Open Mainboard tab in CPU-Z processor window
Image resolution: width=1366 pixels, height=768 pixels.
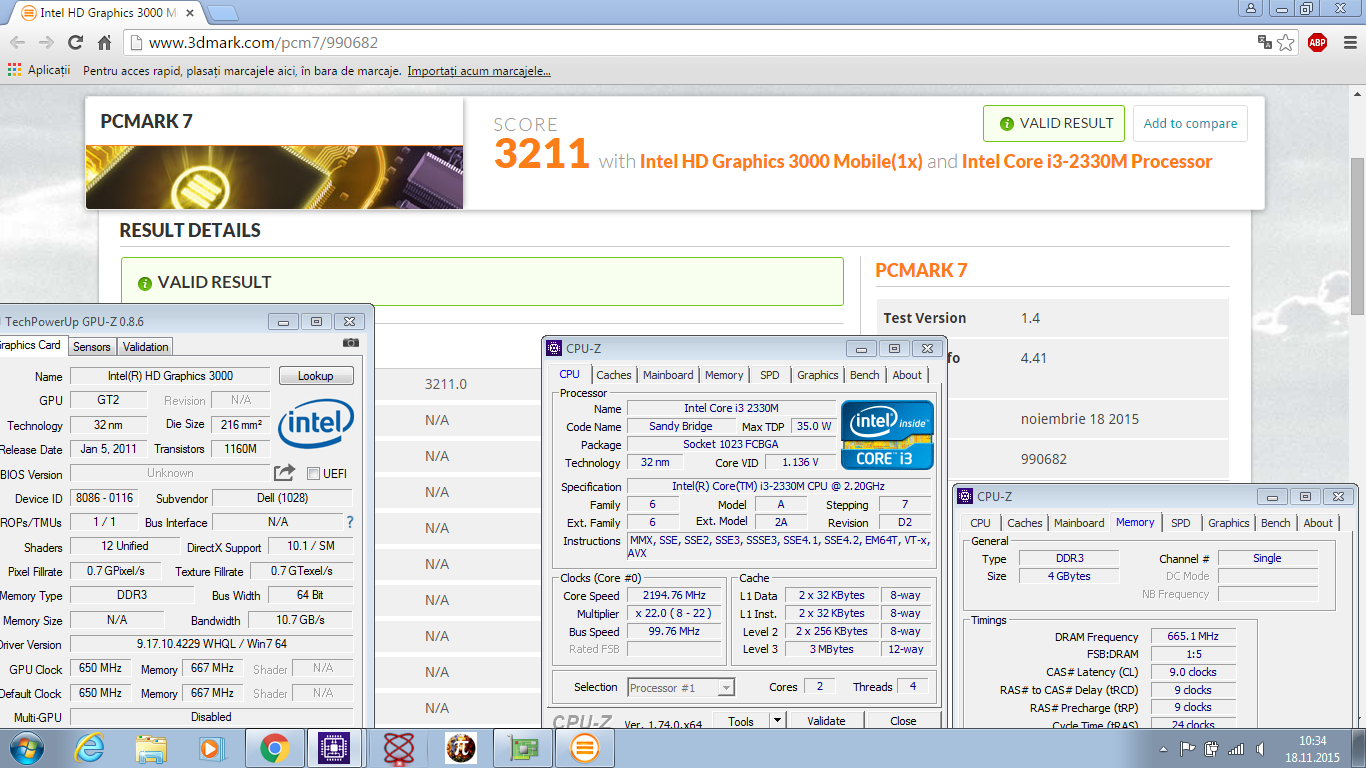(x=668, y=375)
